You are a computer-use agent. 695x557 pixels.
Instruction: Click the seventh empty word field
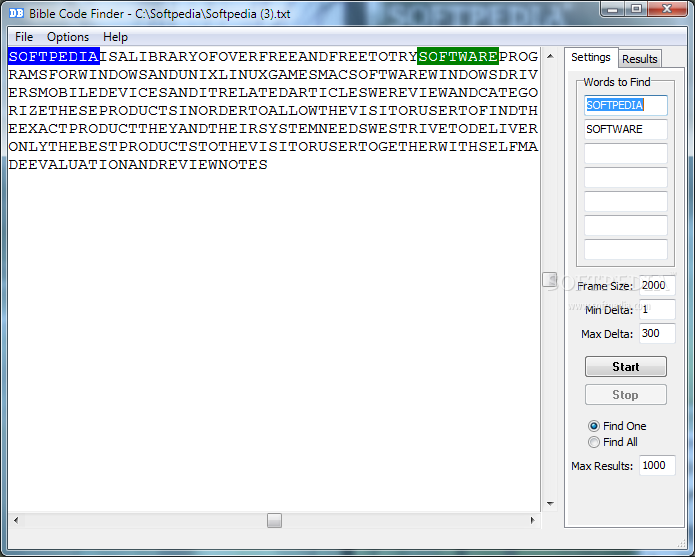(625, 249)
